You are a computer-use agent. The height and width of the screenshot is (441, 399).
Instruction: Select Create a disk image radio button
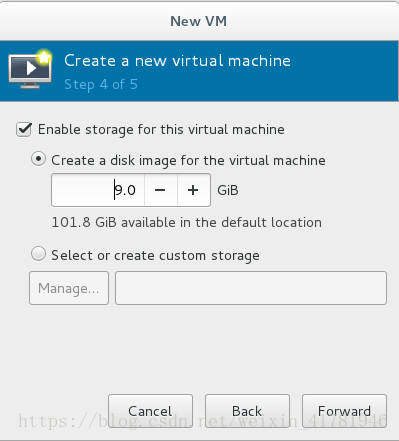[x=38, y=159]
